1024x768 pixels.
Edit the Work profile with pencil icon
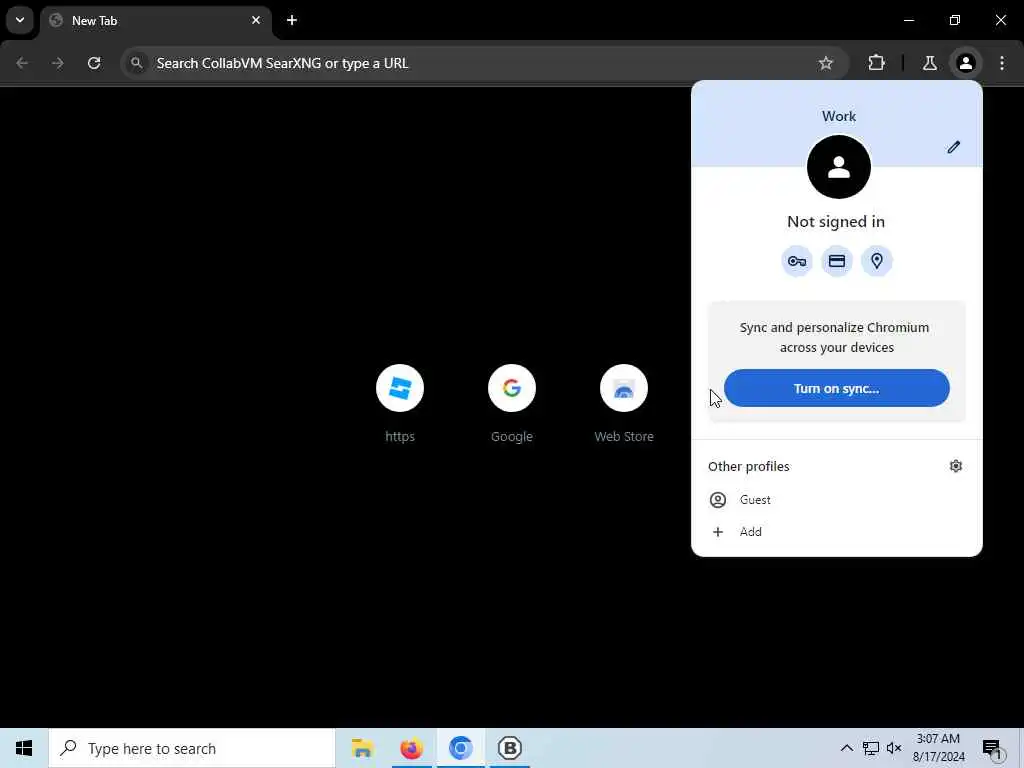point(953,147)
